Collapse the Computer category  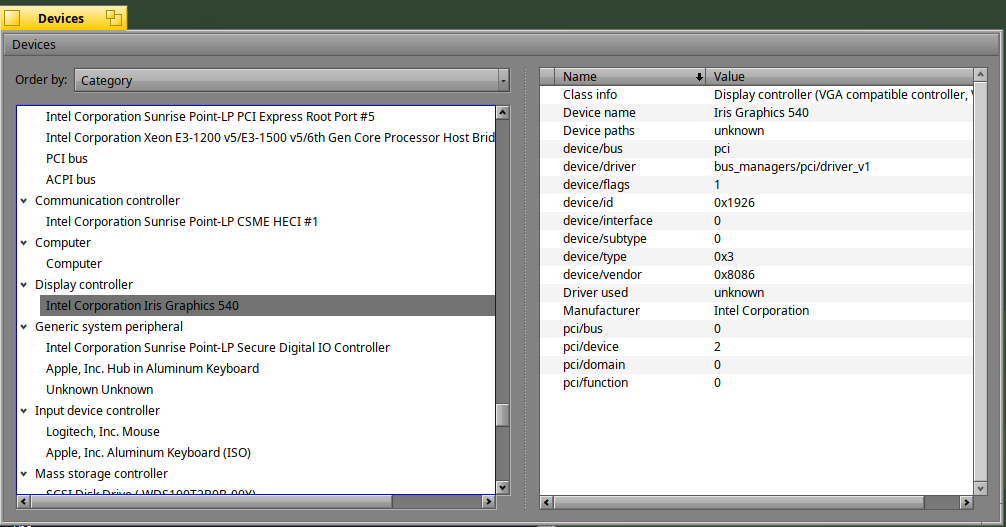[x=24, y=243]
